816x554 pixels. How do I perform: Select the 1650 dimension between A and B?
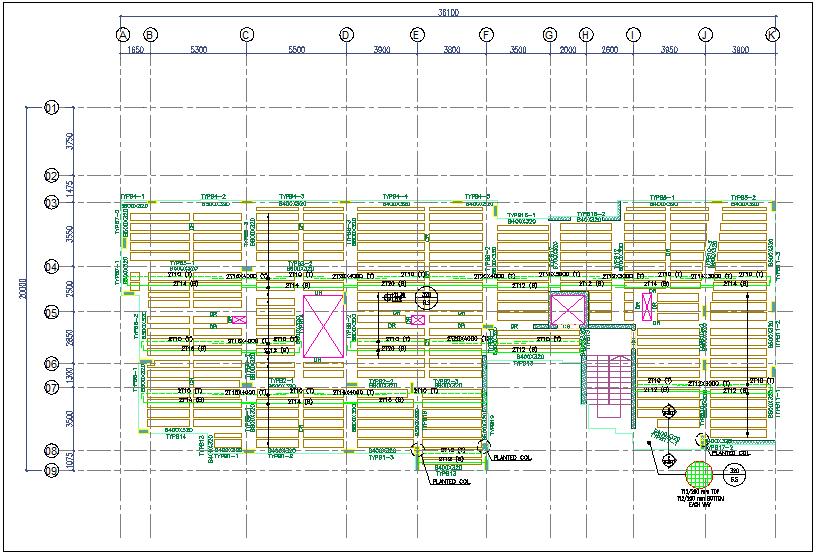point(136,50)
